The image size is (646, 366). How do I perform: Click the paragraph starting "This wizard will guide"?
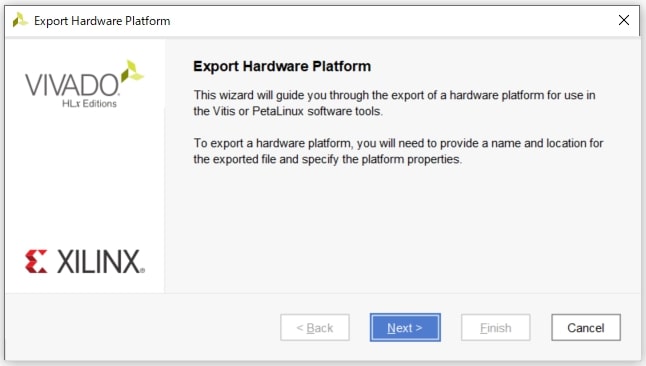[394, 103]
